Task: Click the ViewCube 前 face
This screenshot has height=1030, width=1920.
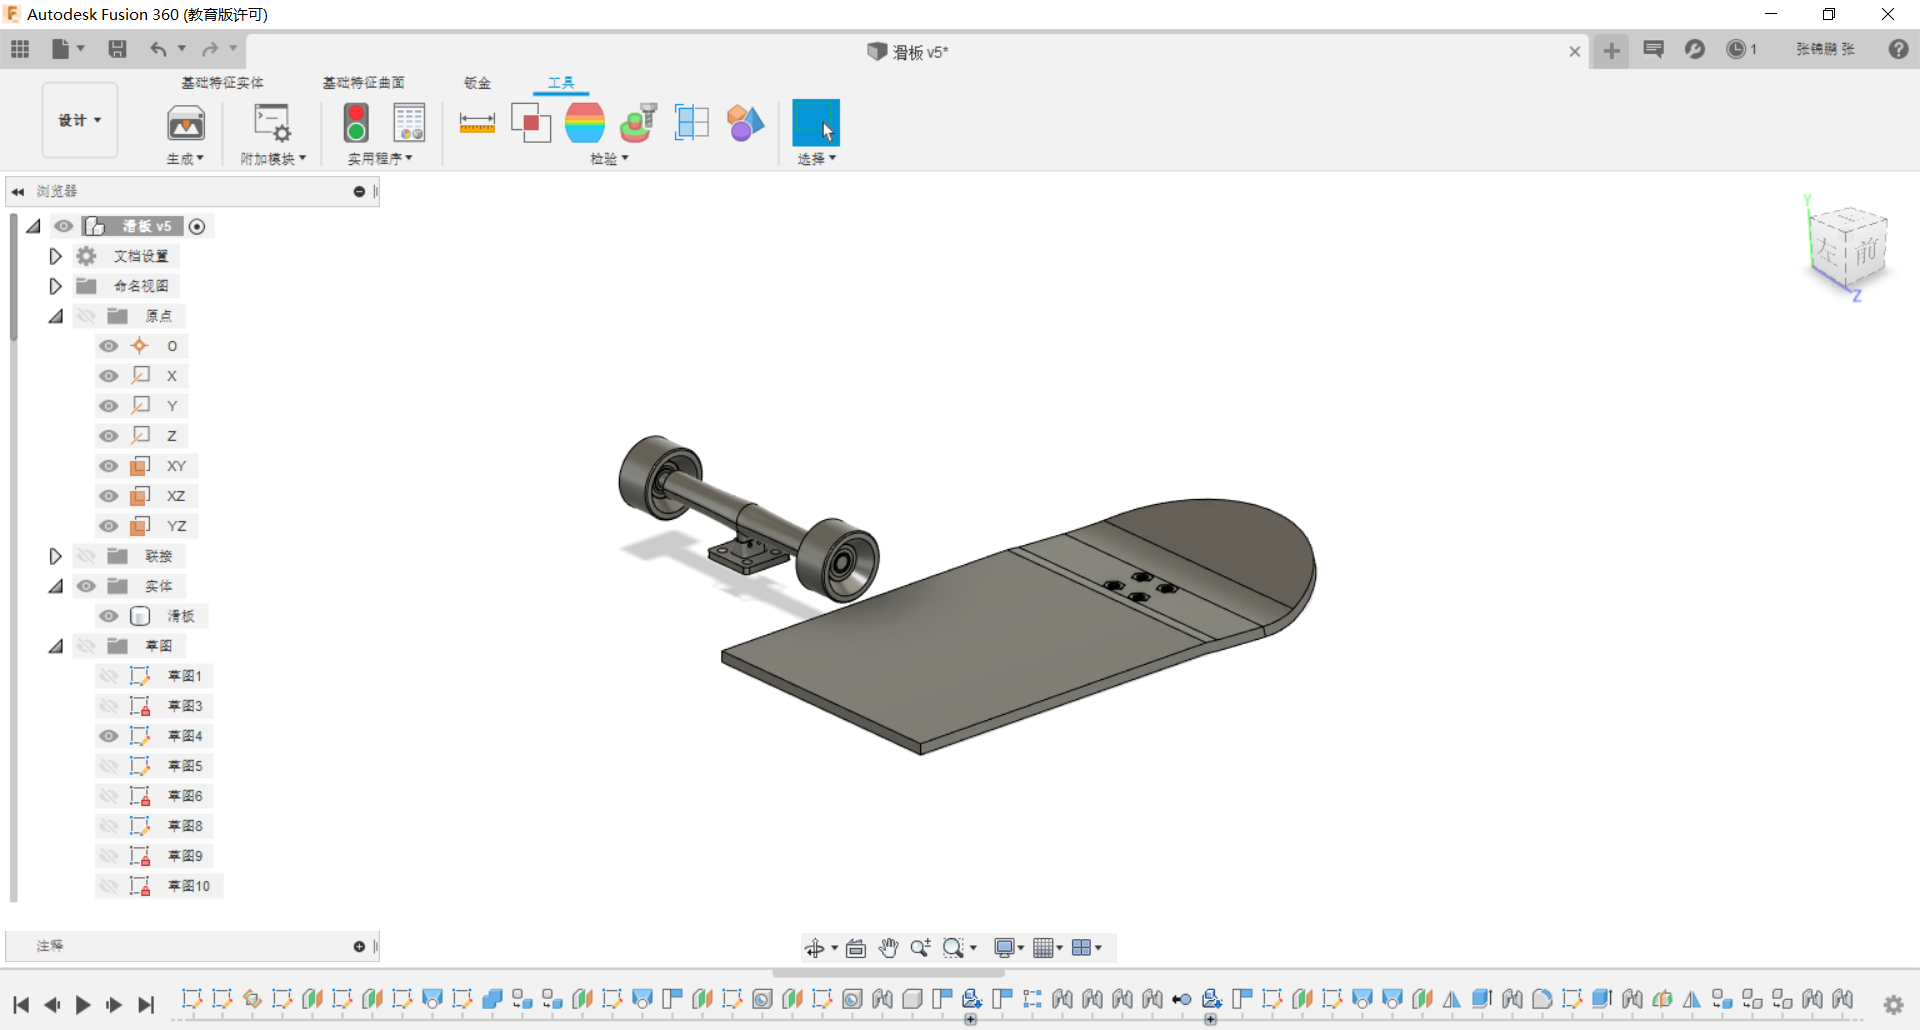Action: (x=1867, y=251)
